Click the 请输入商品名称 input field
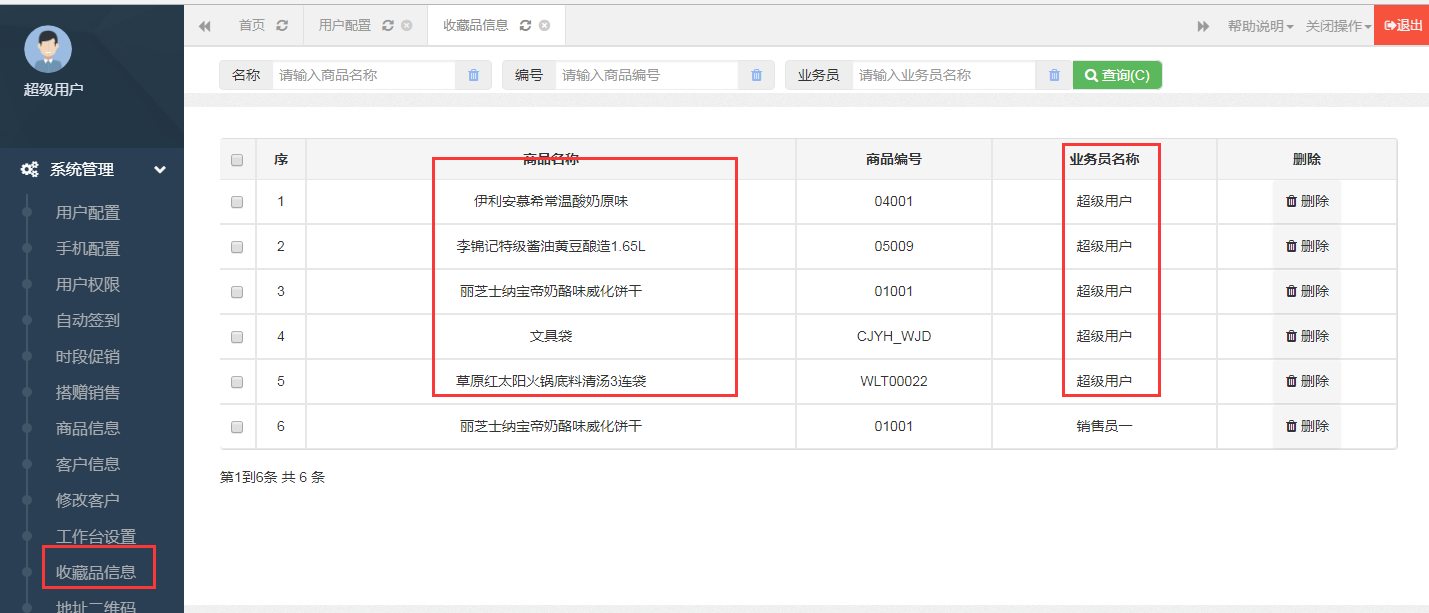Screen dimensions: 1429x613 pos(364,75)
